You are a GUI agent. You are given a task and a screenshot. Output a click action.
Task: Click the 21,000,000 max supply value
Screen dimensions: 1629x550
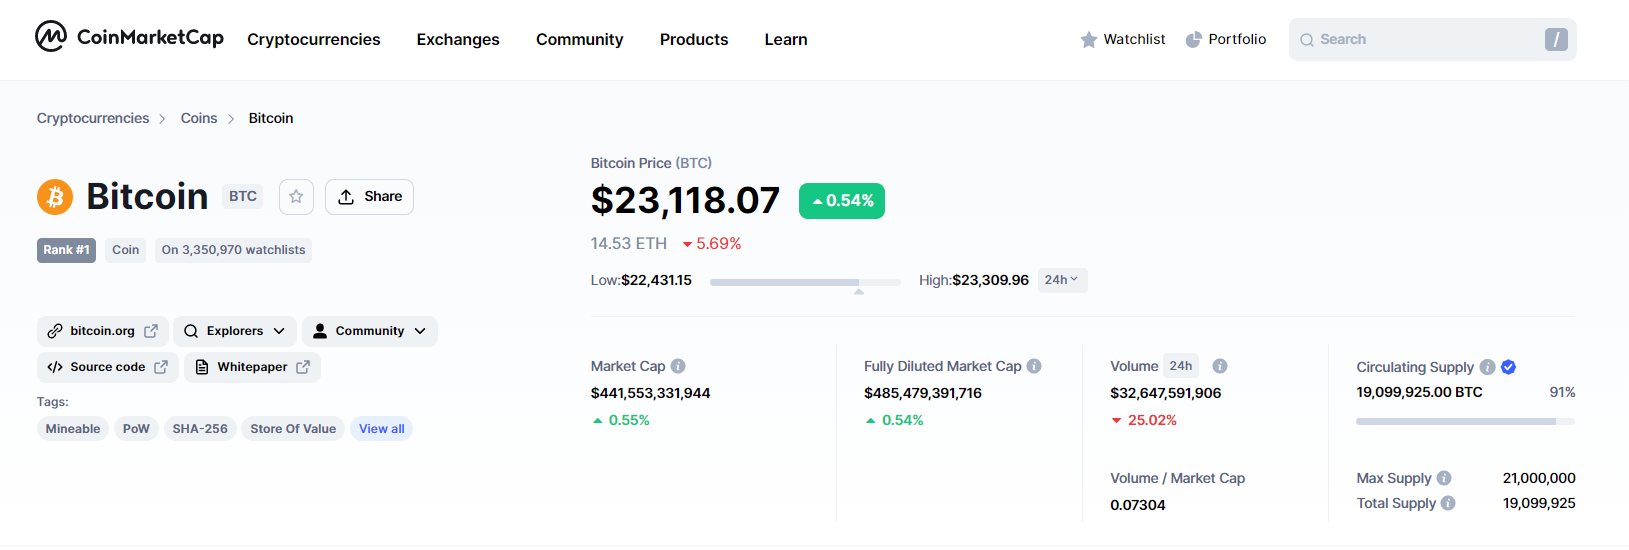[1539, 478]
